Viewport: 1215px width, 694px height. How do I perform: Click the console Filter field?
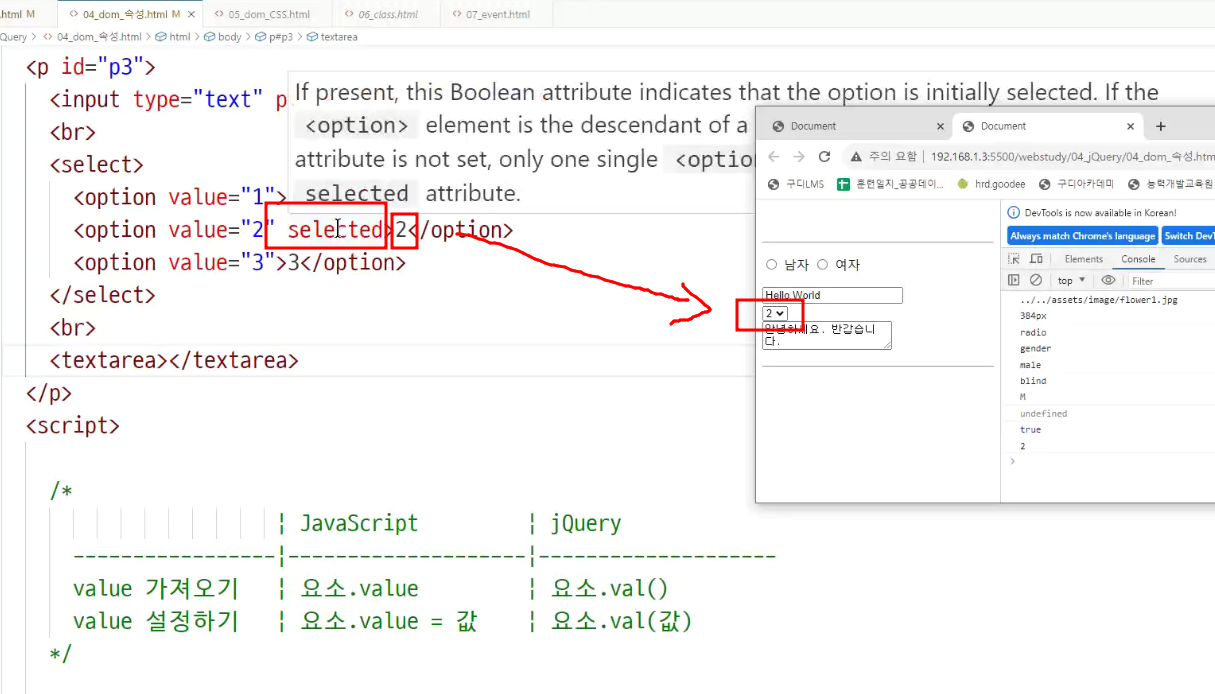[x=1170, y=281]
